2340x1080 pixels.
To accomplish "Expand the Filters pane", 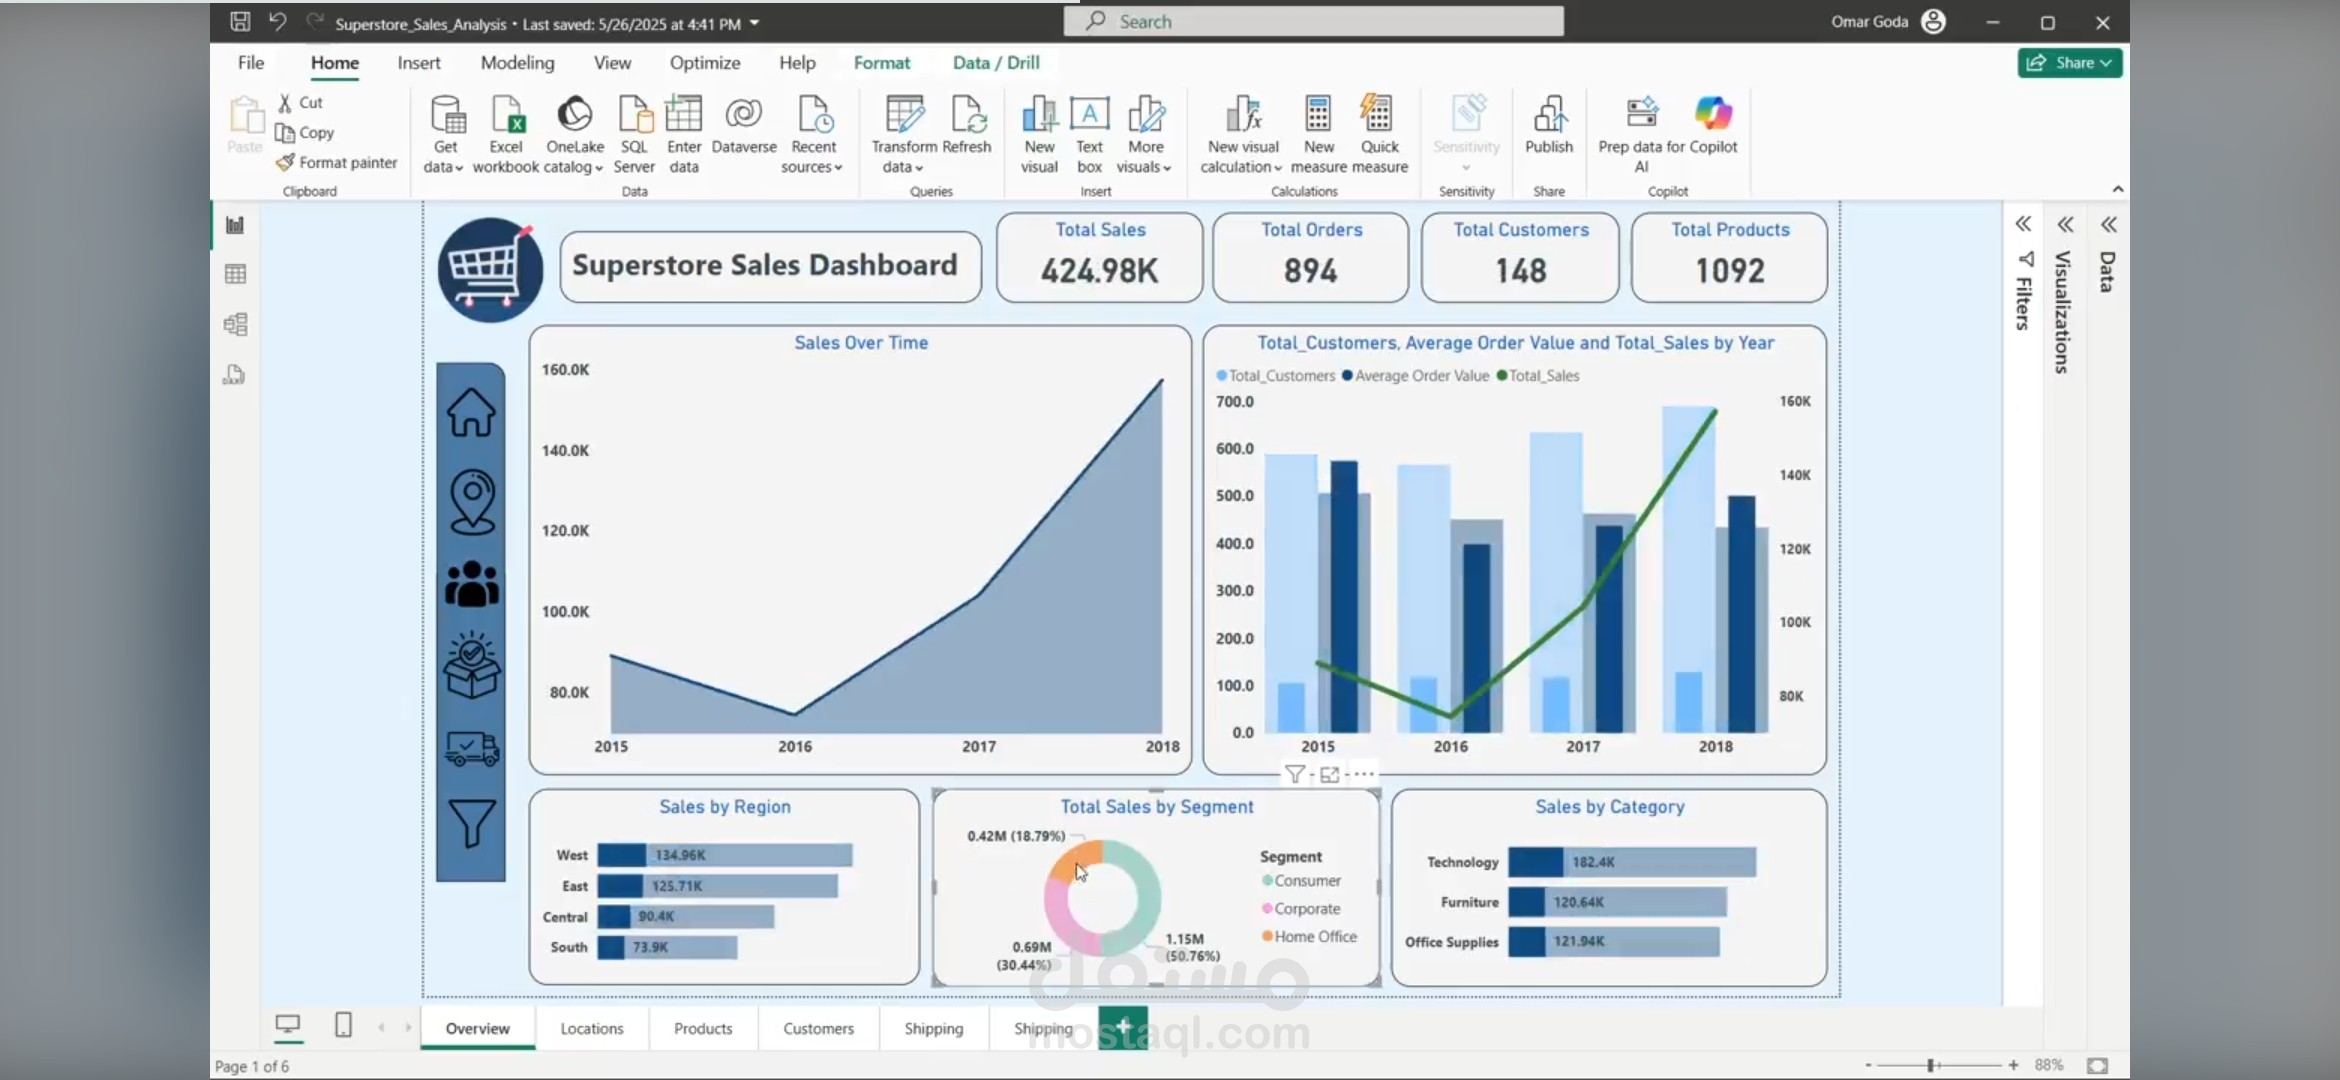I will pyautogui.click(x=2023, y=224).
